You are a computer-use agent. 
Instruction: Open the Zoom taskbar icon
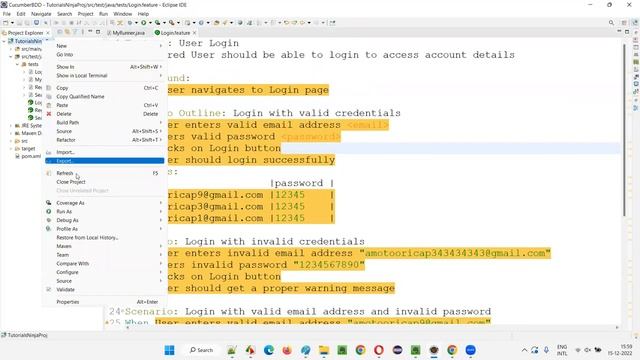[x=470, y=350]
